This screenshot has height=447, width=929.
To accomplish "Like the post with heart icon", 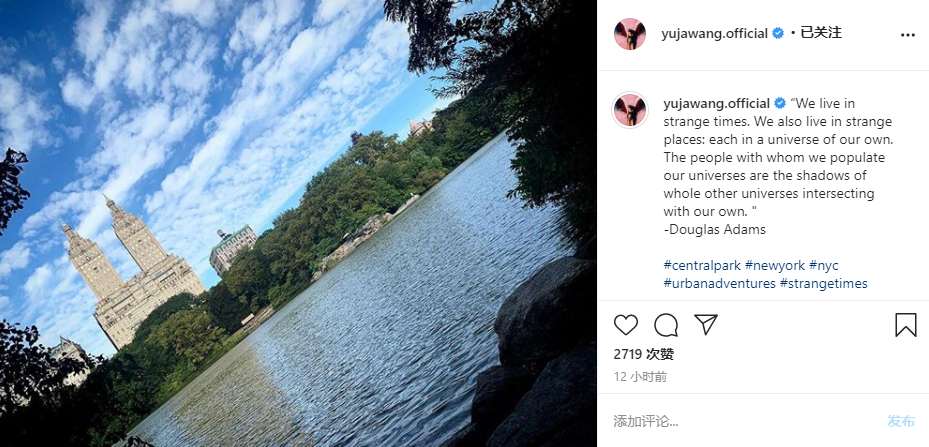I will point(626,325).
